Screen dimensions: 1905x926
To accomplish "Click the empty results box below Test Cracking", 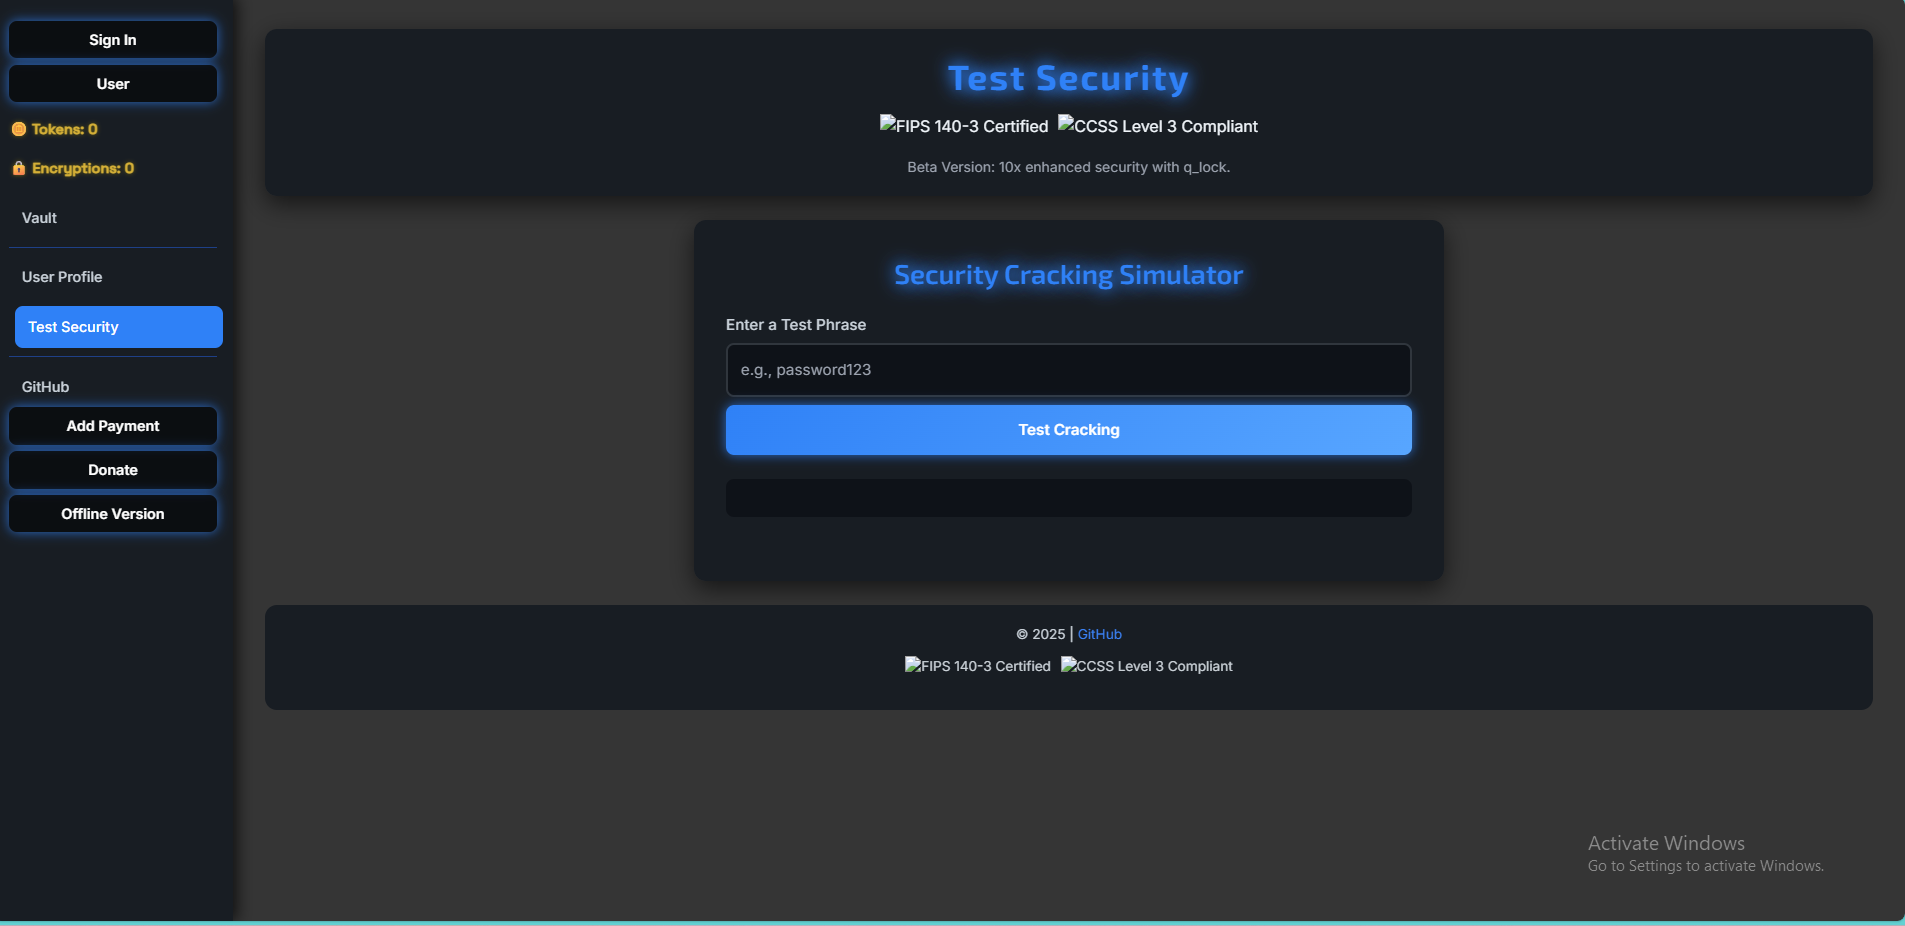I will pos(1068,498).
